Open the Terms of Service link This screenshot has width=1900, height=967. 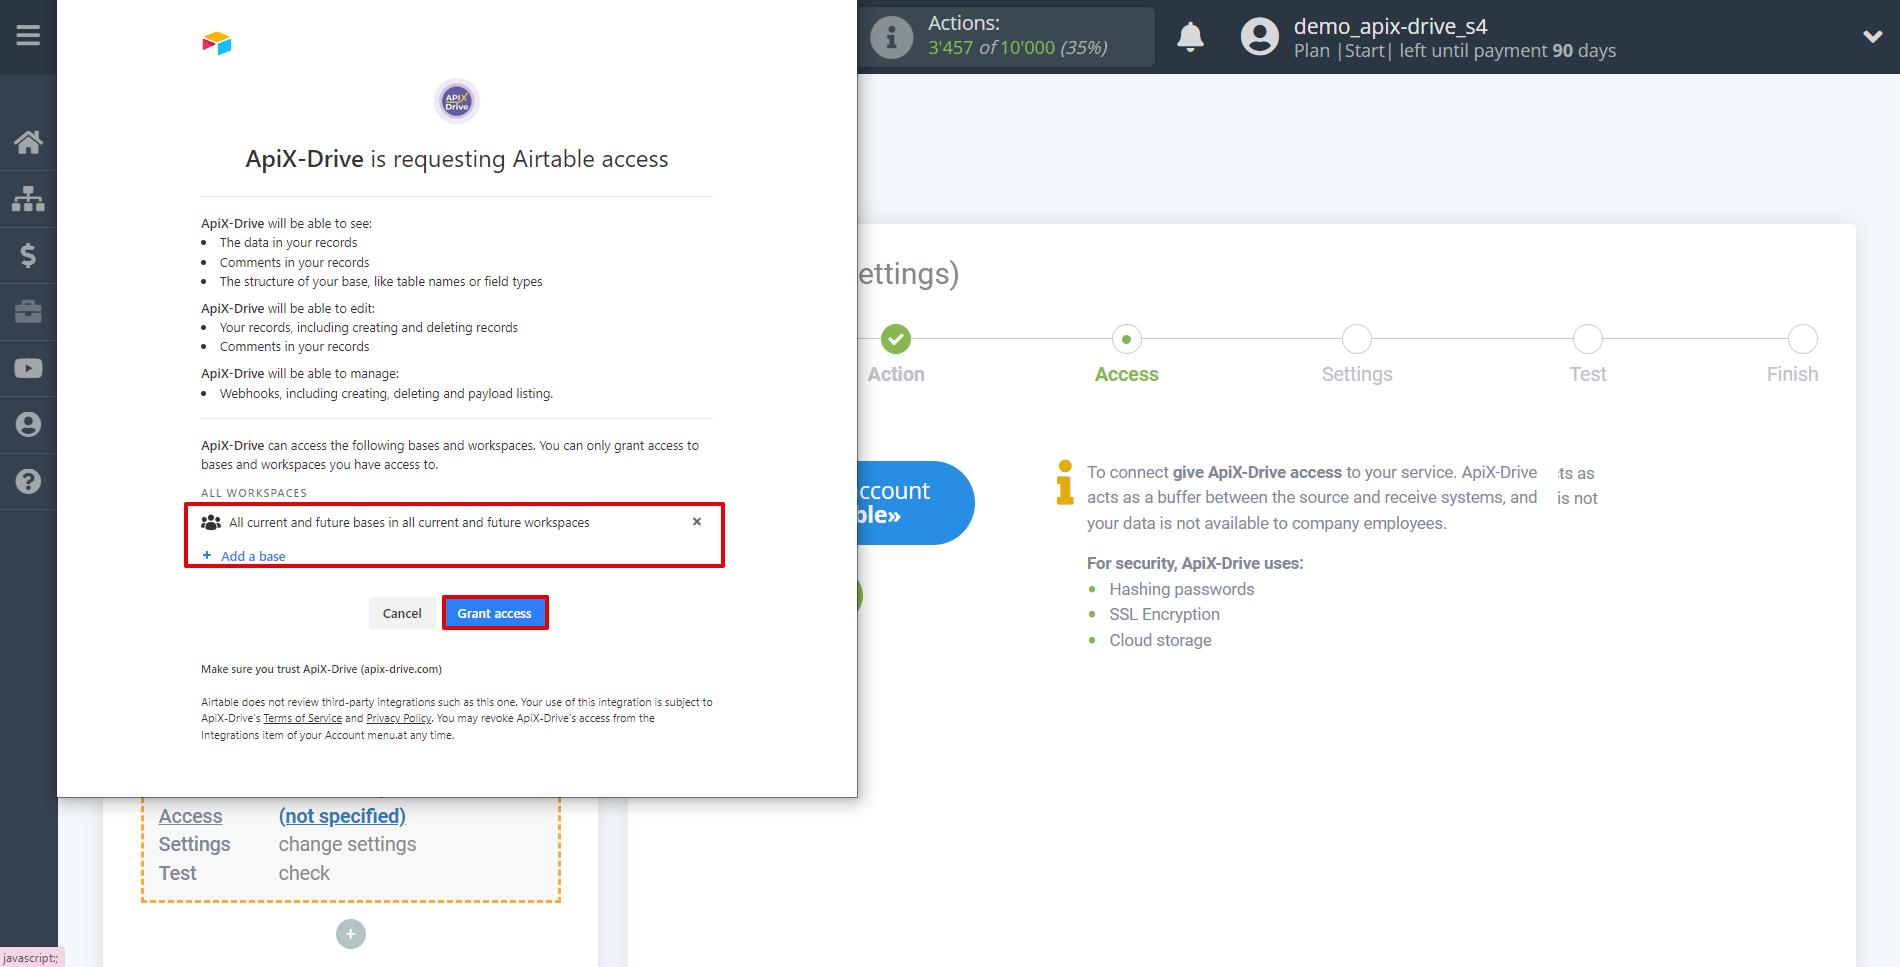coord(303,718)
